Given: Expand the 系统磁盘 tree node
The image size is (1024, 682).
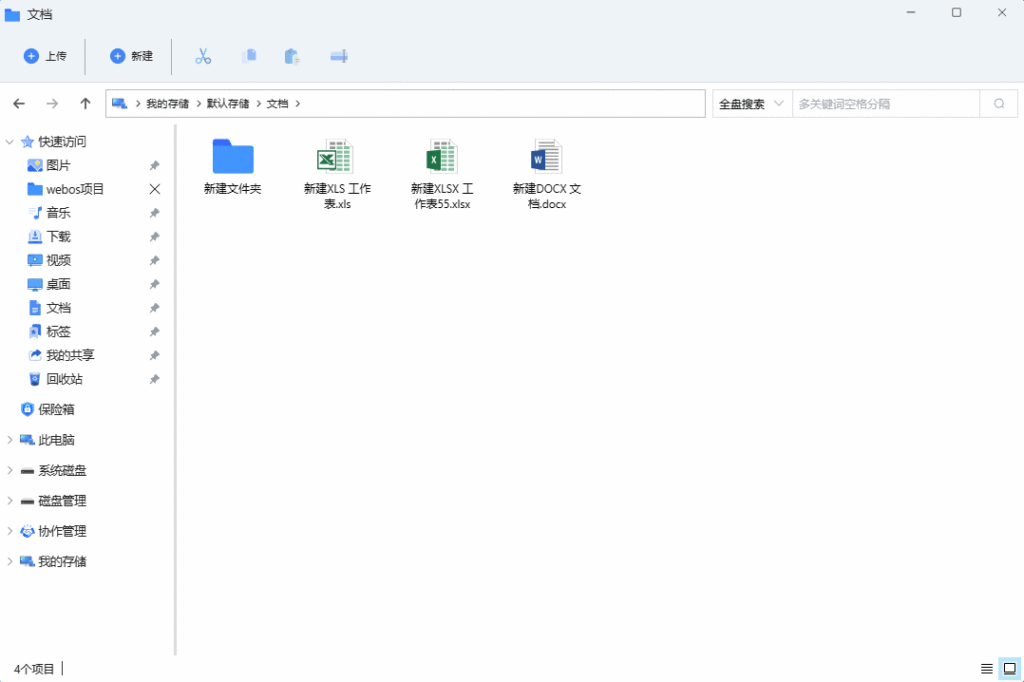Looking at the screenshot, I should coord(10,471).
